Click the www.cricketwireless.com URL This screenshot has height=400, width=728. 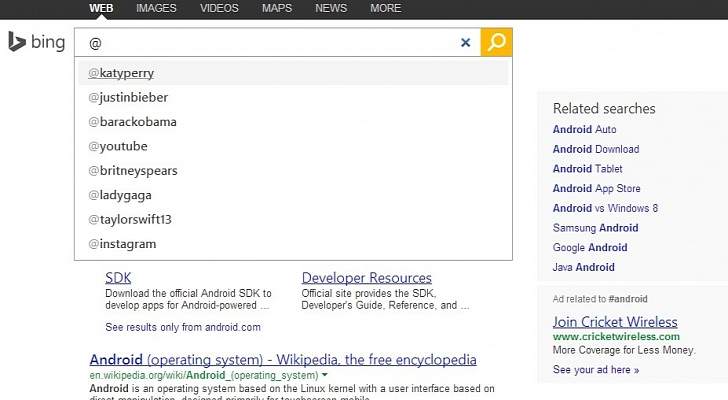click(x=616, y=336)
